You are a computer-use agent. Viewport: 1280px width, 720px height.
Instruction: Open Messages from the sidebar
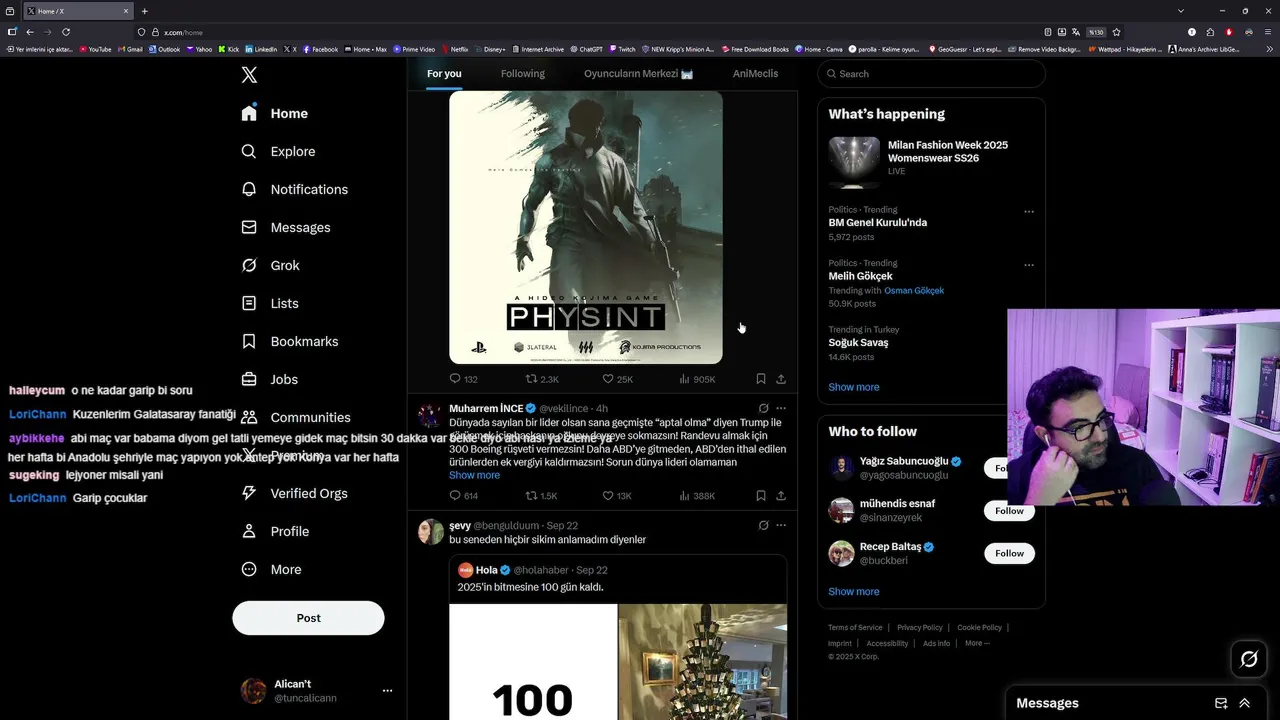click(x=285, y=227)
